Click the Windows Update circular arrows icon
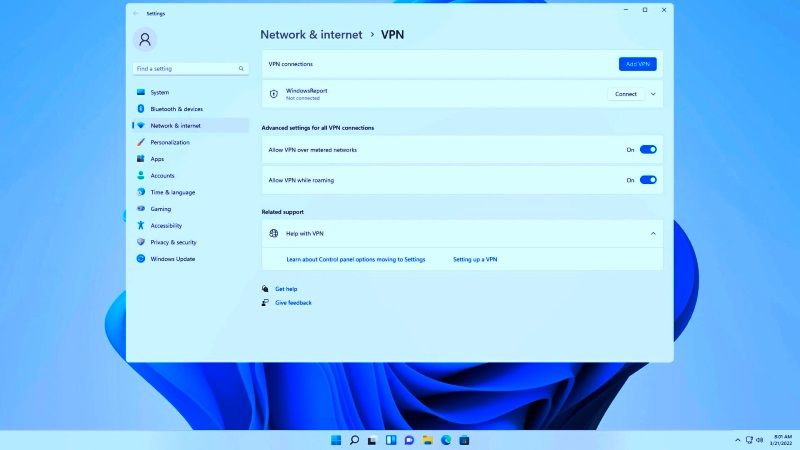This screenshot has width=800, height=450. point(141,259)
